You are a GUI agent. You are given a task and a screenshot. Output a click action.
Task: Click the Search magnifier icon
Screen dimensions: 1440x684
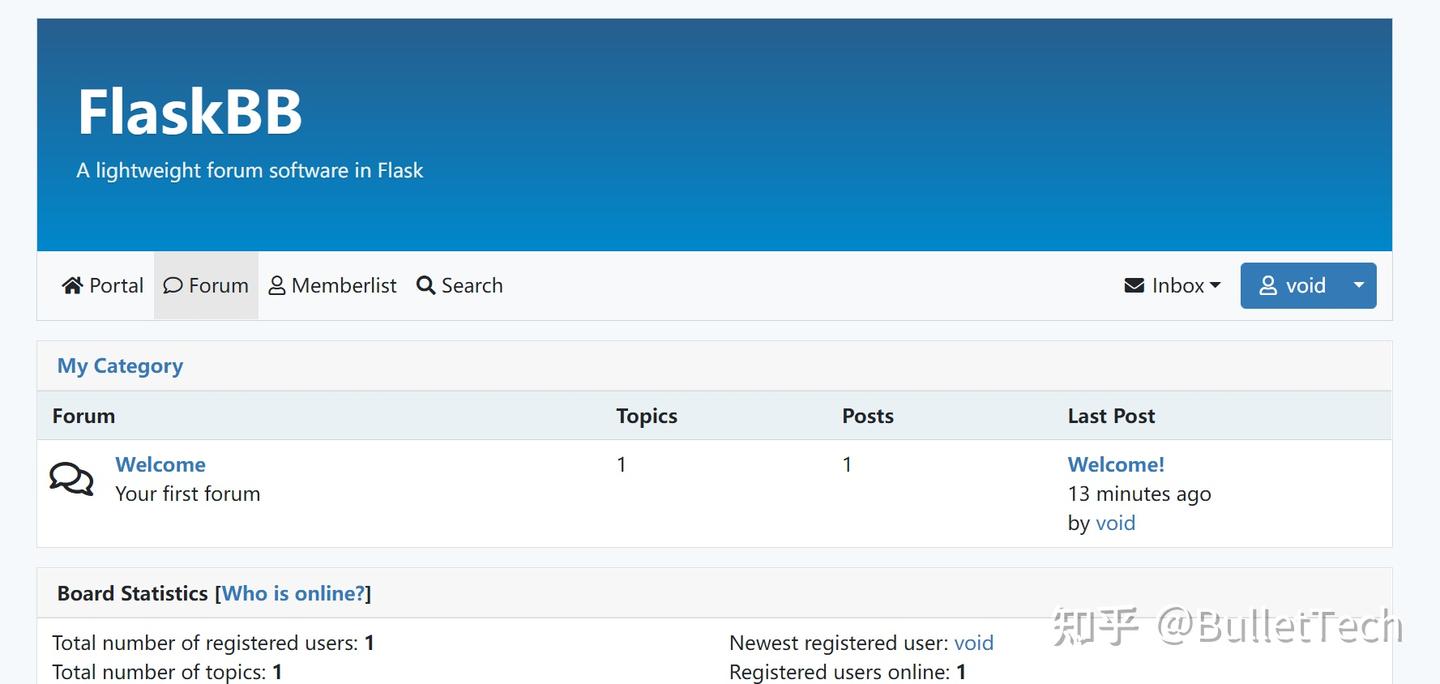coord(426,286)
